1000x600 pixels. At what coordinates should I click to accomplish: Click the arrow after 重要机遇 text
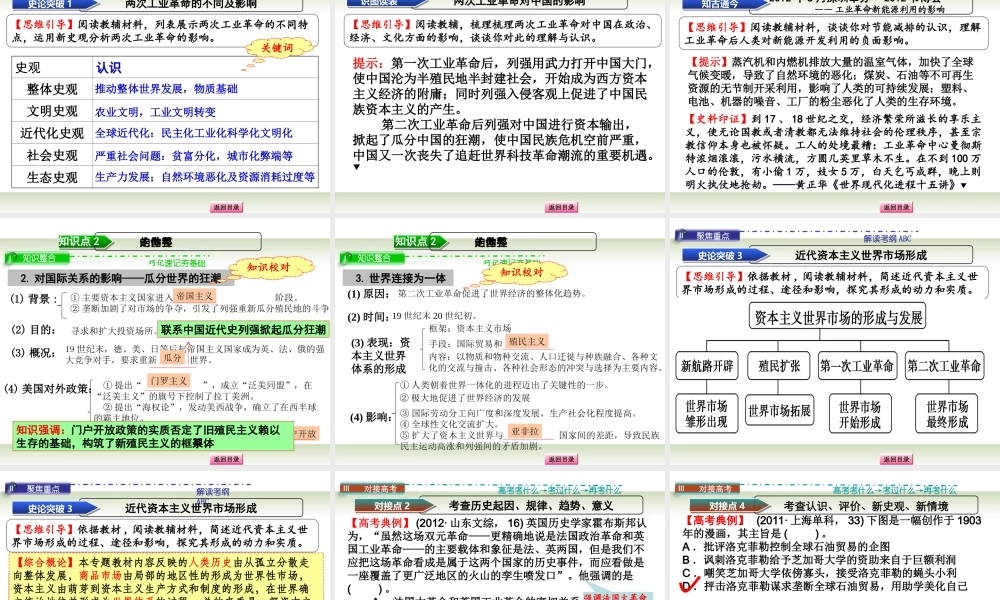point(357,167)
